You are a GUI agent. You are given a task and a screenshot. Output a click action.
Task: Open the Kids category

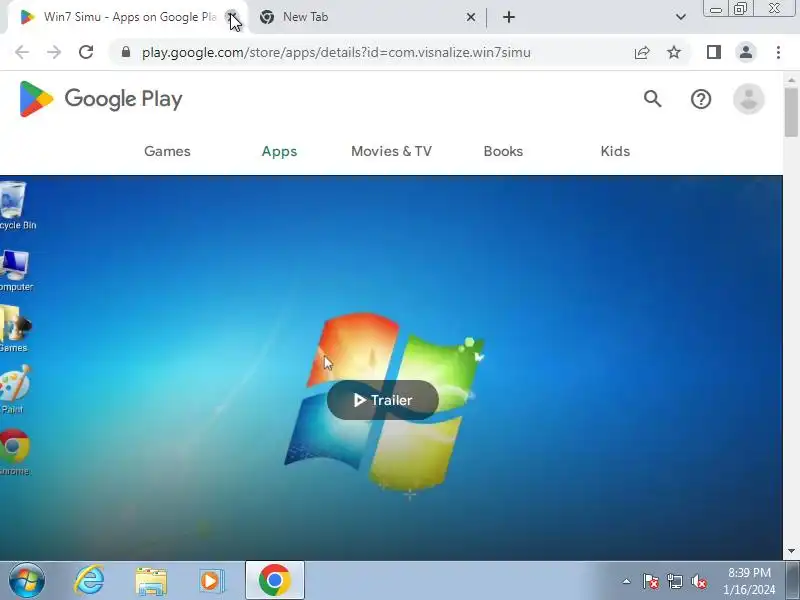pos(615,152)
